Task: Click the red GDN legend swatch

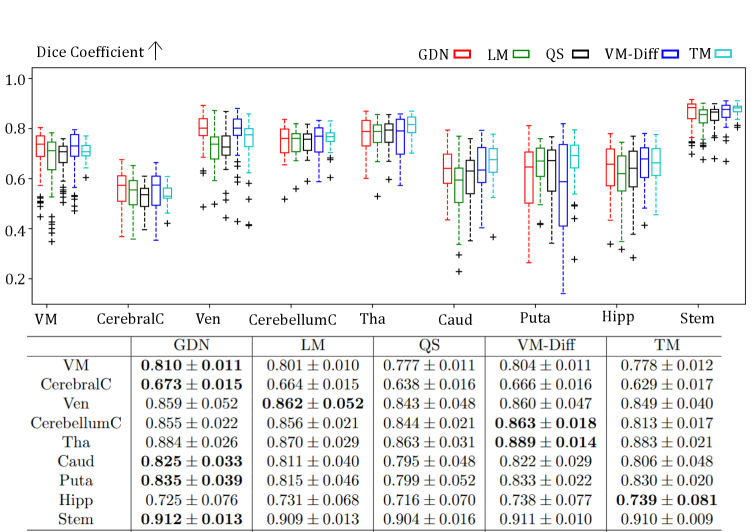Action: tap(462, 54)
